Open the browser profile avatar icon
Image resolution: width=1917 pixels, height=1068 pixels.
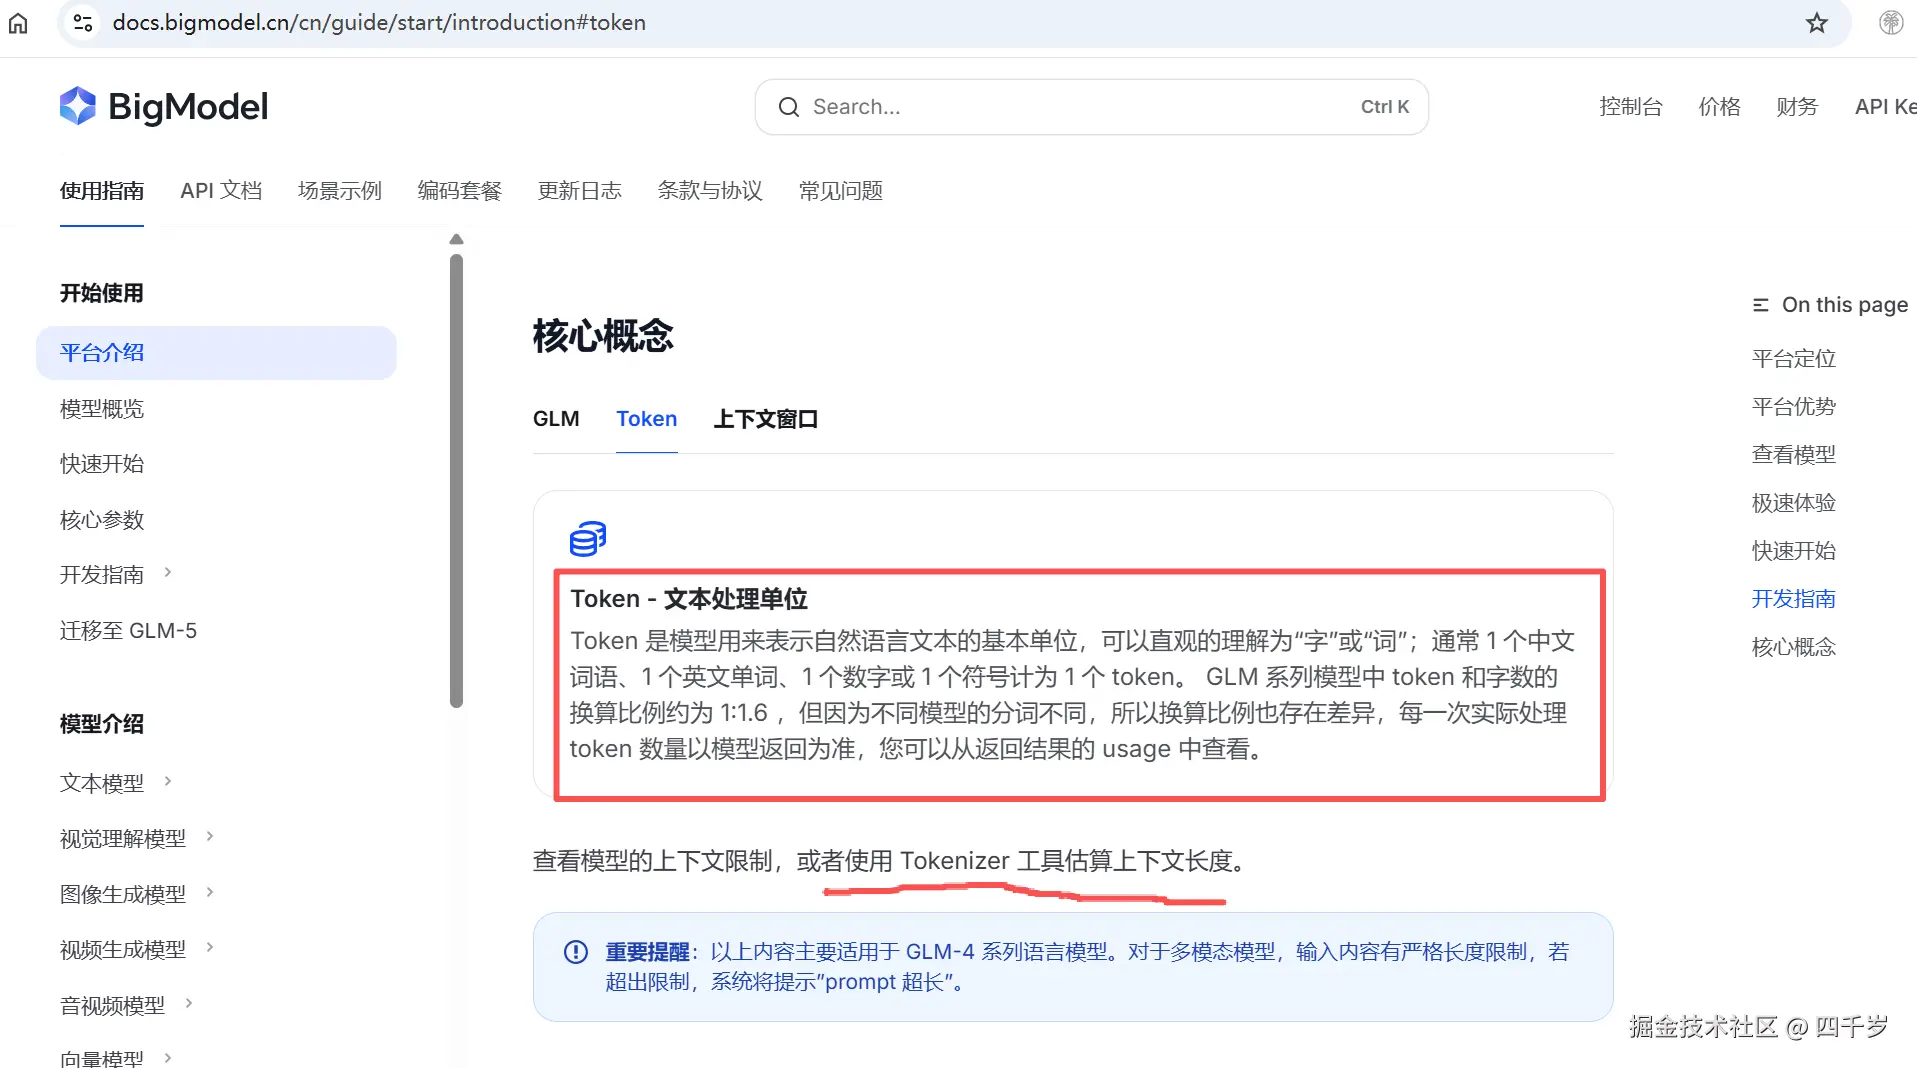(1890, 22)
